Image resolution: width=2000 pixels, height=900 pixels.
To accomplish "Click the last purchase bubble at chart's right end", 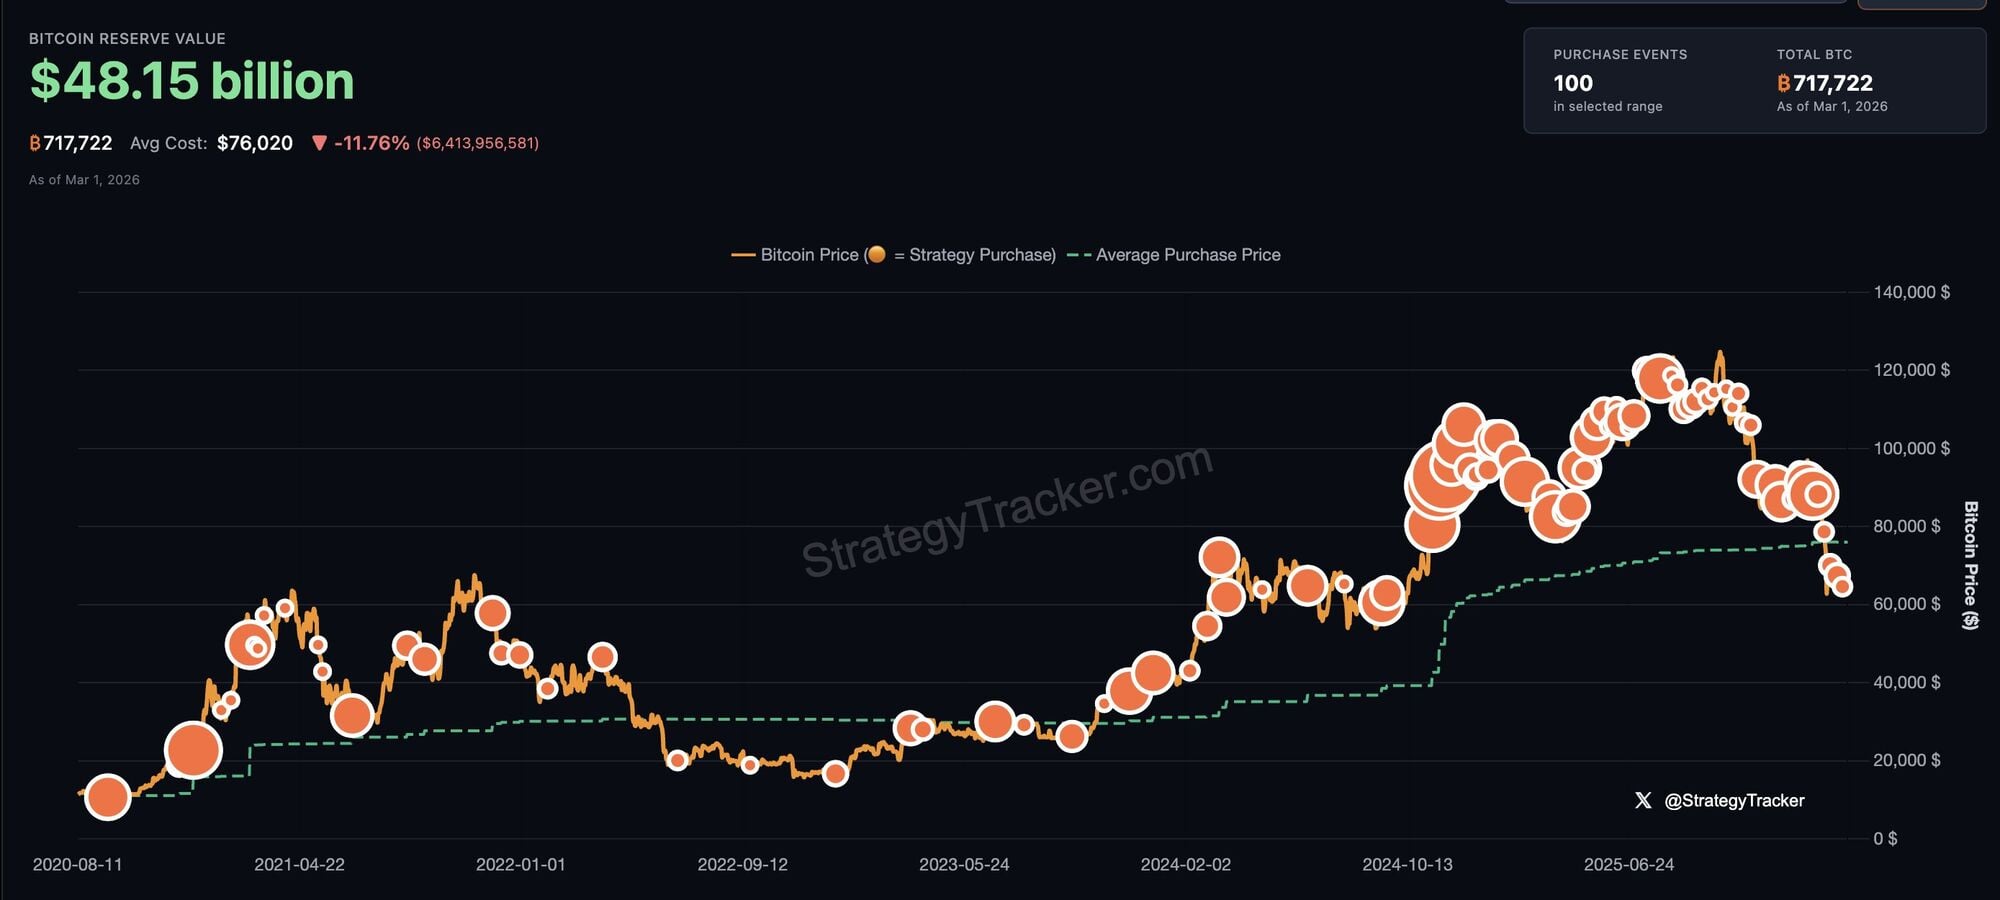I will [1842, 586].
